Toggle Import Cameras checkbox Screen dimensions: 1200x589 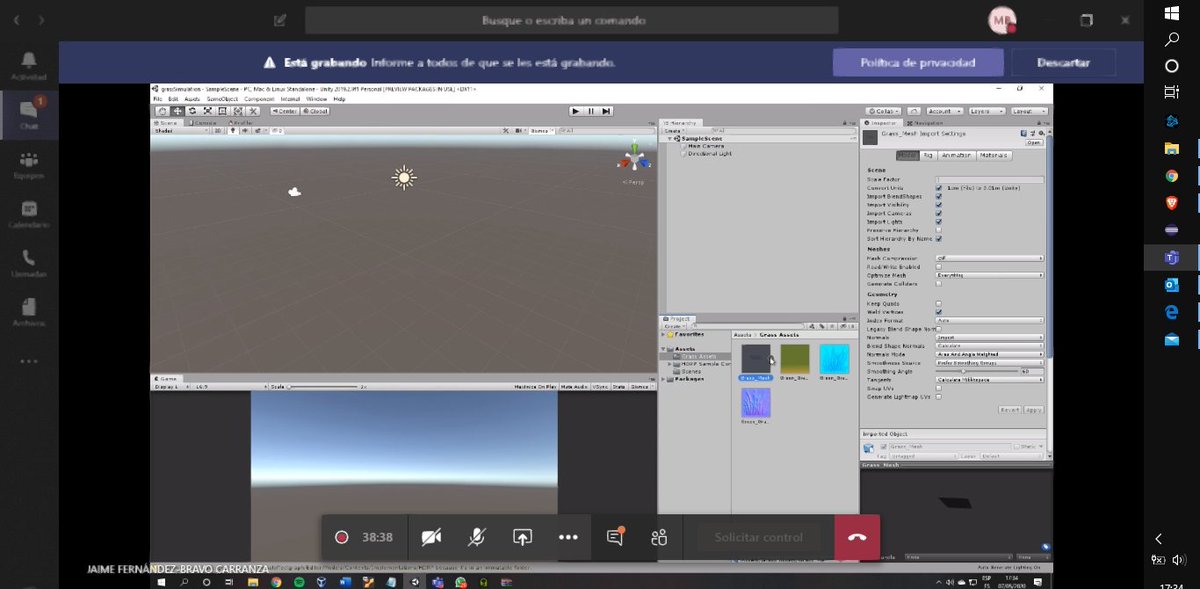tap(938, 213)
